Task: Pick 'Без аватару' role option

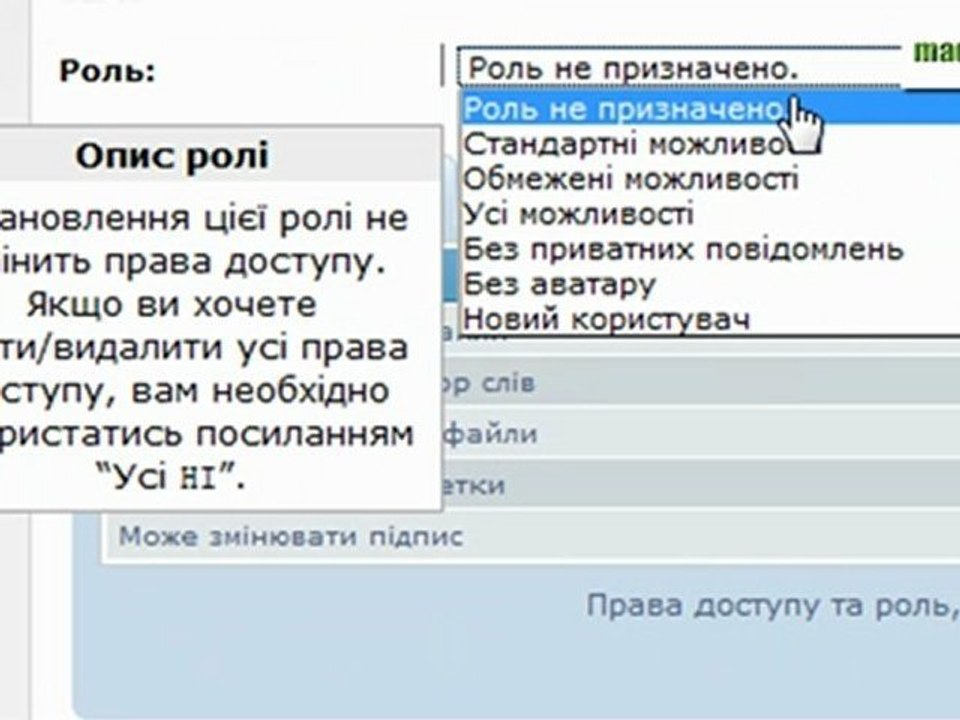Action: (x=711, y=284)
